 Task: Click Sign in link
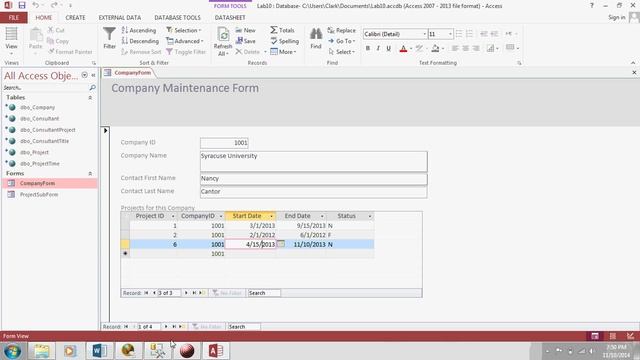pos(616,17)
